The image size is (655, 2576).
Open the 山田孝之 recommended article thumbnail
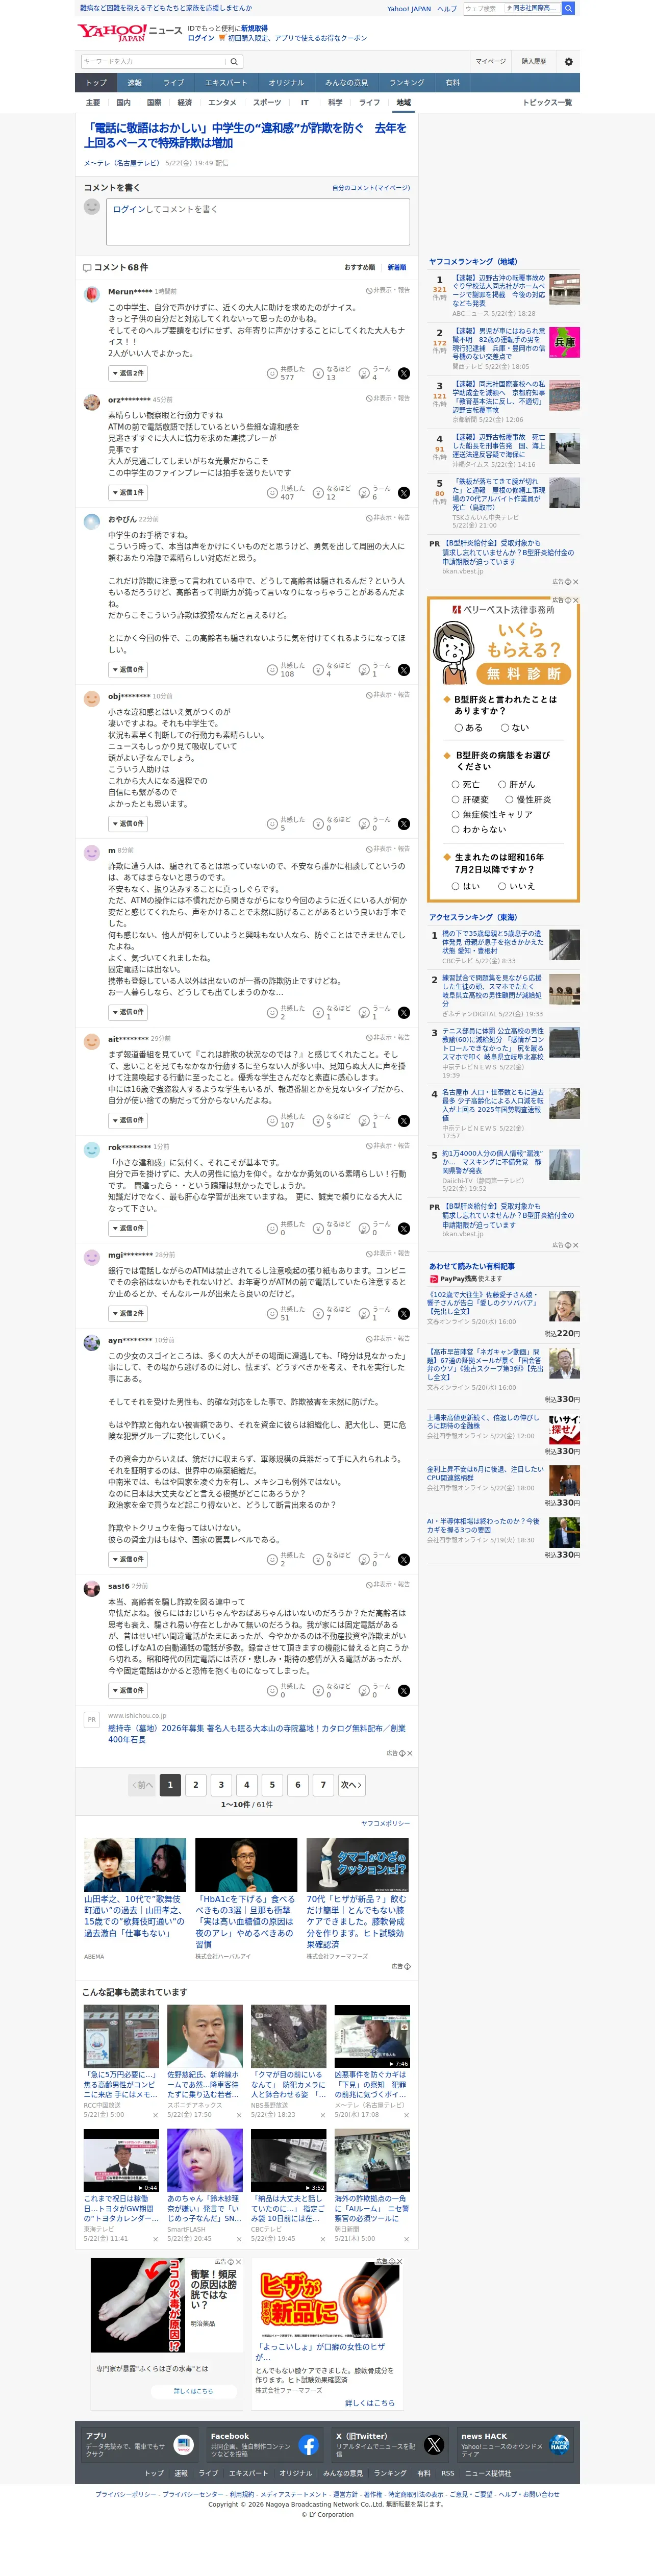click(x=135, y=1864)
